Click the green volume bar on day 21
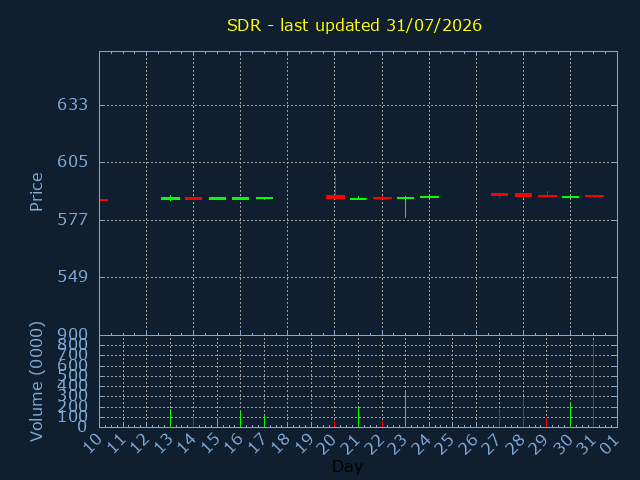640x480 pixels. coord(358,417)
